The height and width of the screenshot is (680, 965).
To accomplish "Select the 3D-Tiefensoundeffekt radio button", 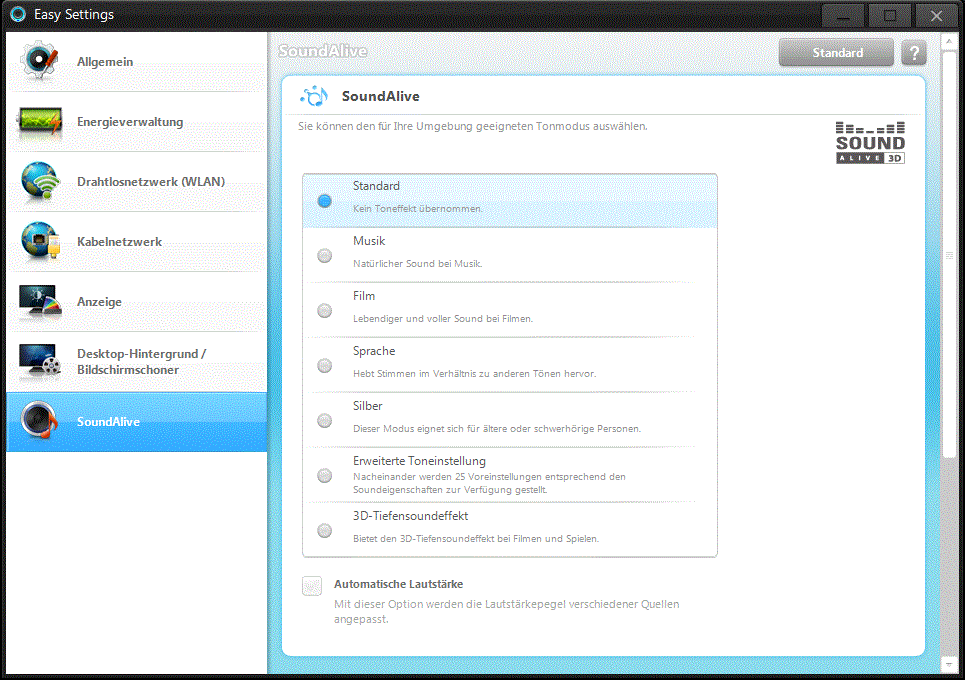I will click(x=324, y=530).
